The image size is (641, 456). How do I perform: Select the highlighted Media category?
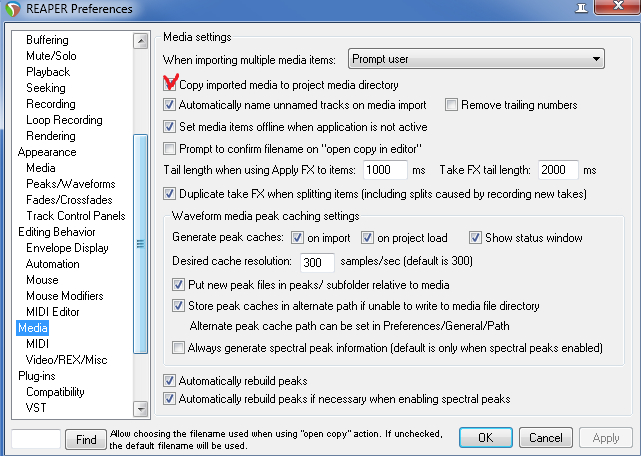pyautogui.click(x=33, y=328)
